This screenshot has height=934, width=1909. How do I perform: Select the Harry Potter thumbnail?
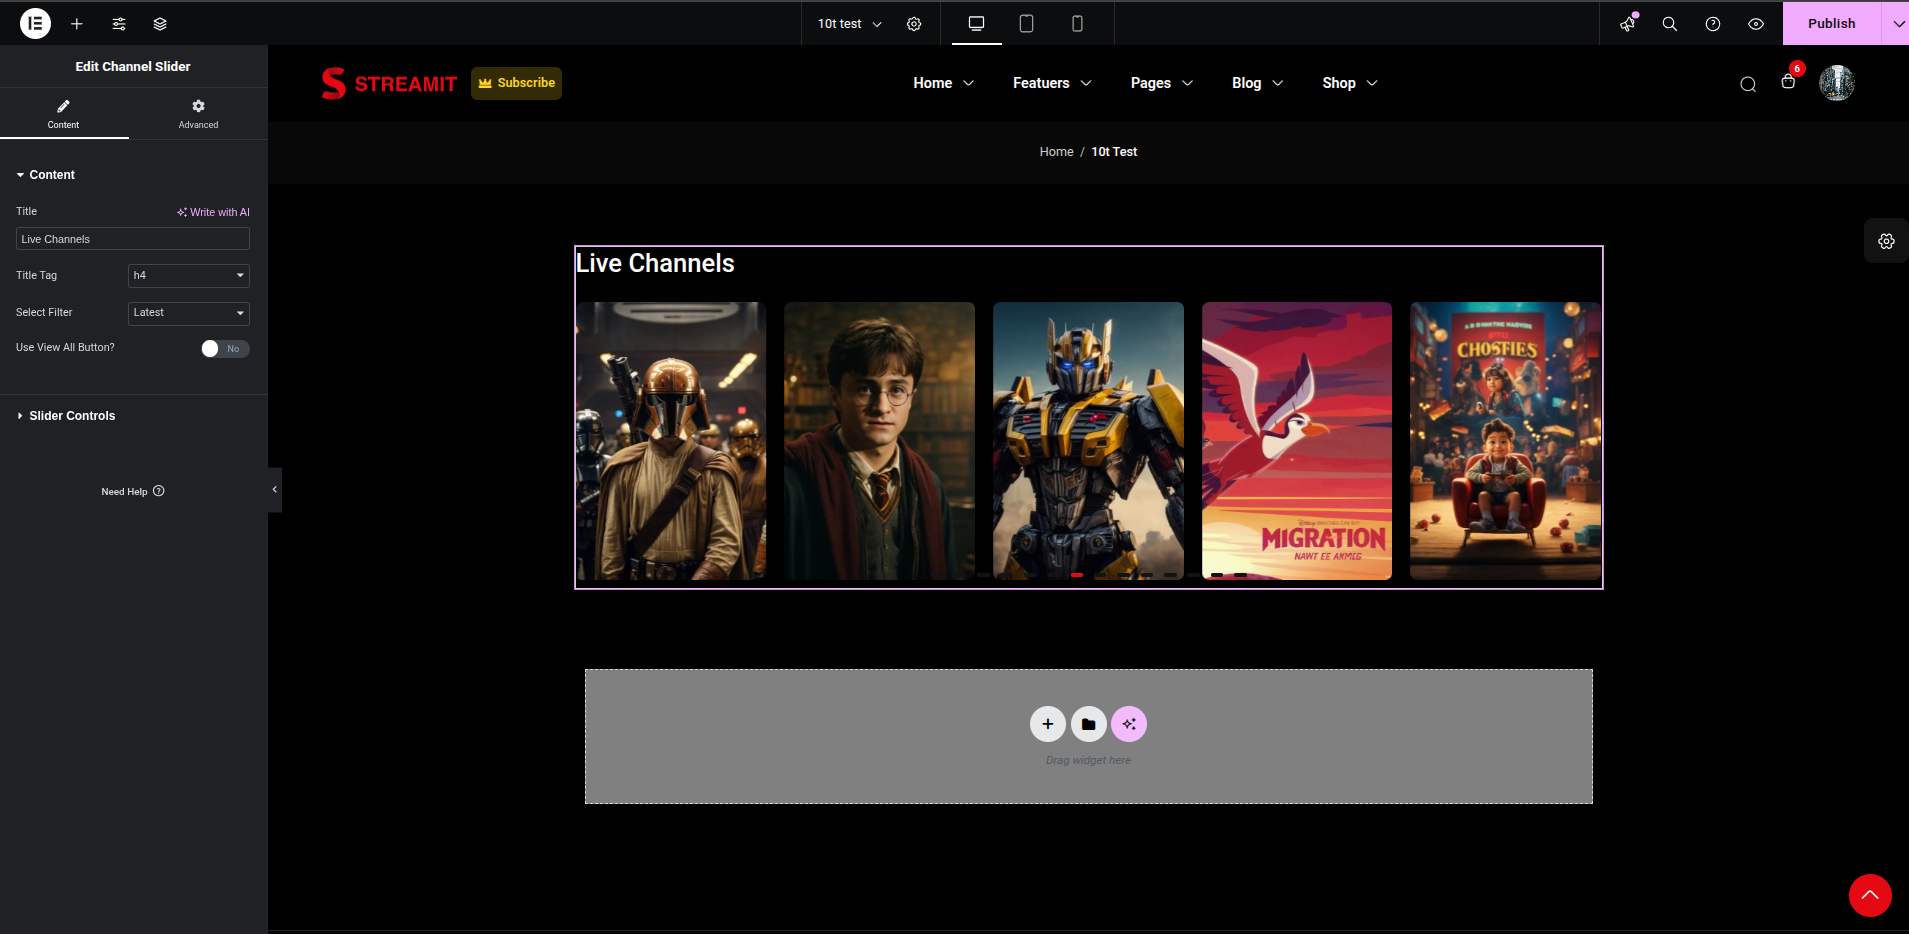[x=879, y=441]
